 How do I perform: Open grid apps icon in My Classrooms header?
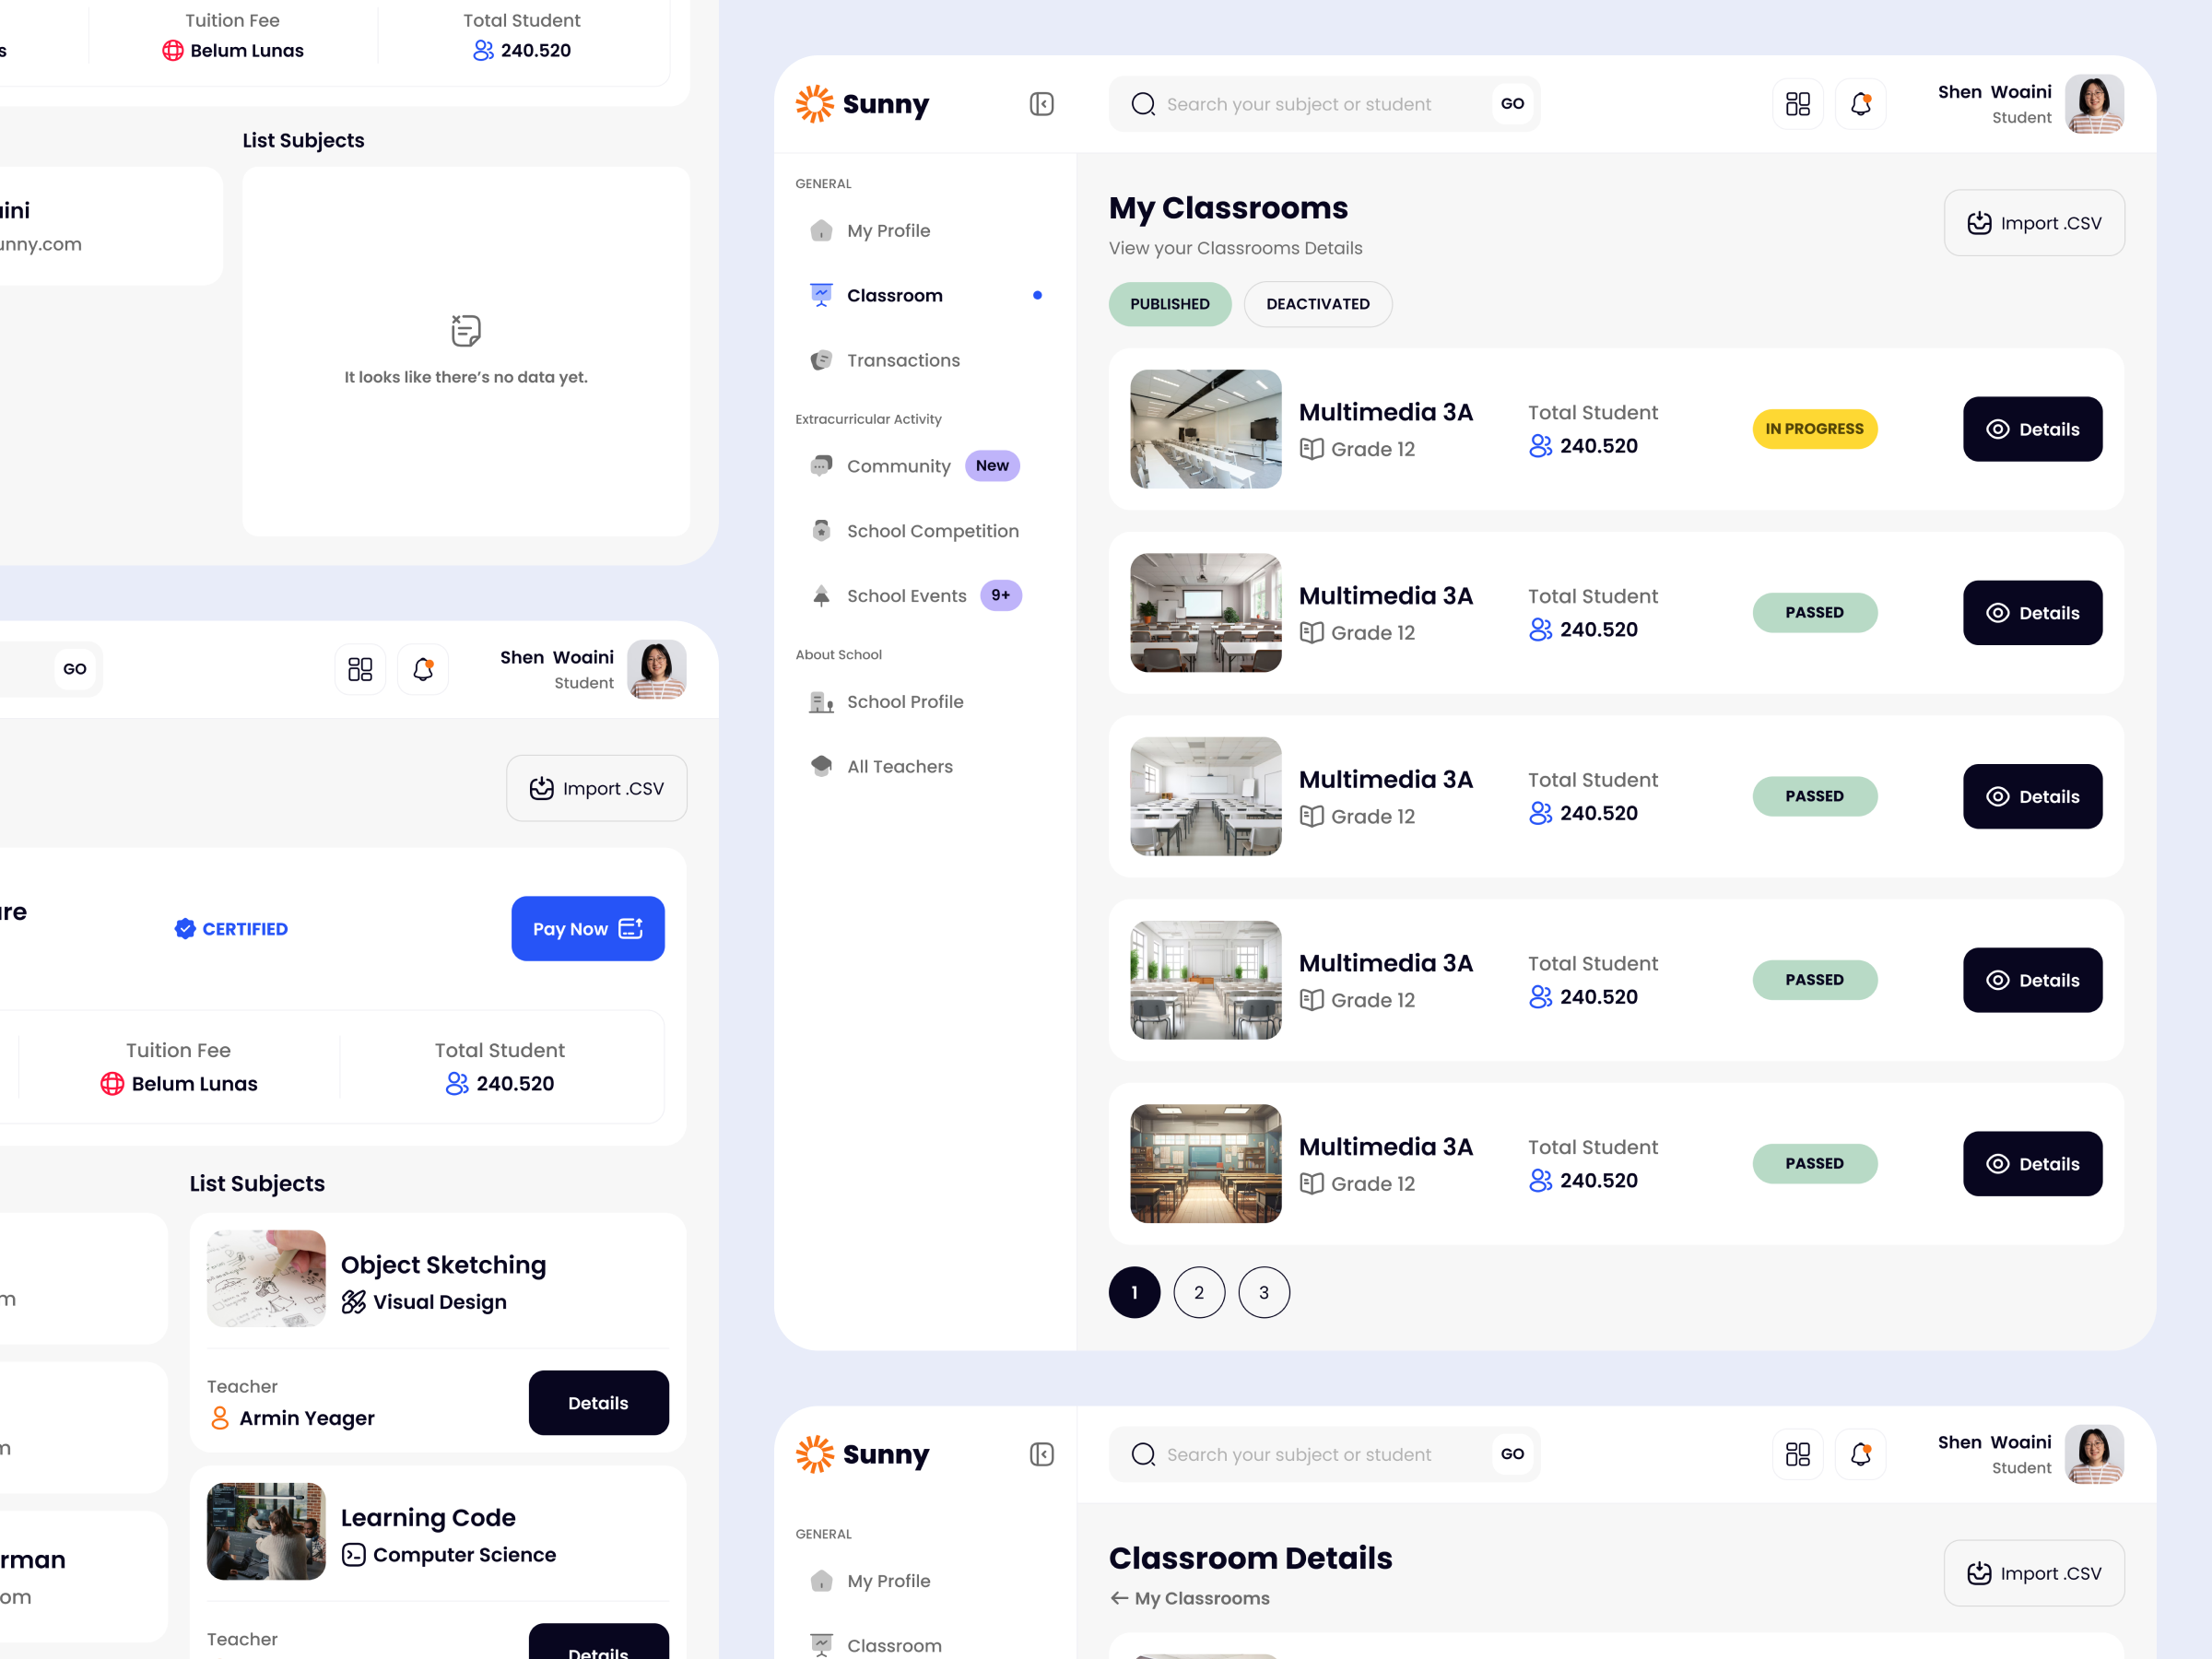pos(1797,104)
